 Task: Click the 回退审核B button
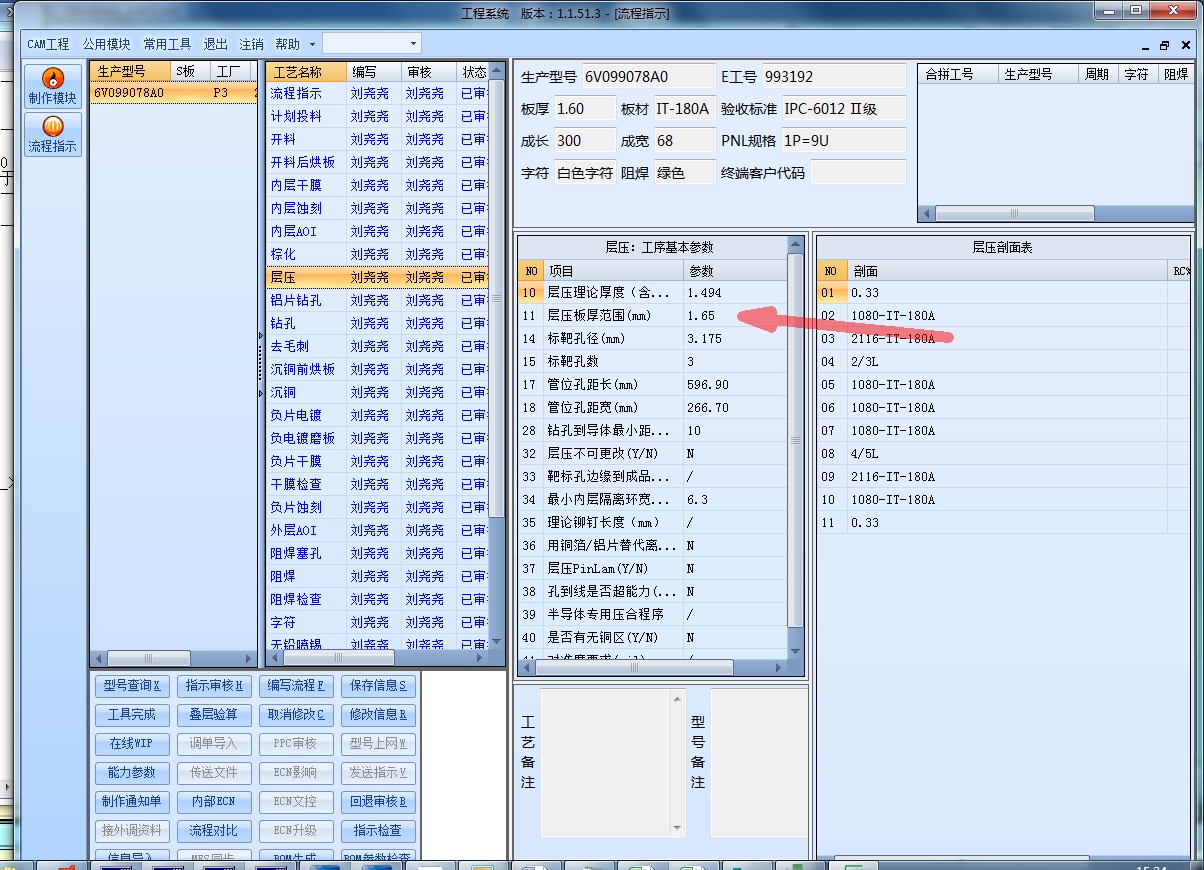click(379, 802)
